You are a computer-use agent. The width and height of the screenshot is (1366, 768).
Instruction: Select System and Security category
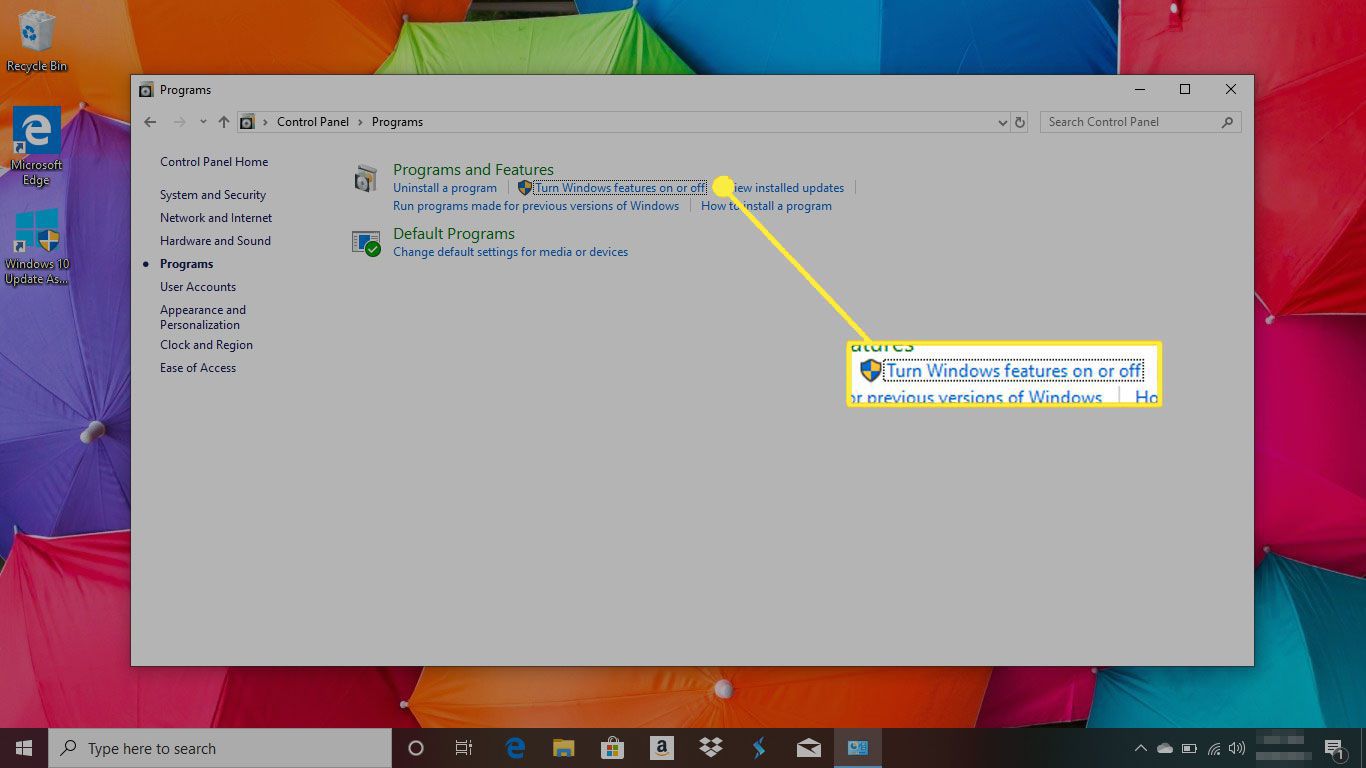pos(213,195)
